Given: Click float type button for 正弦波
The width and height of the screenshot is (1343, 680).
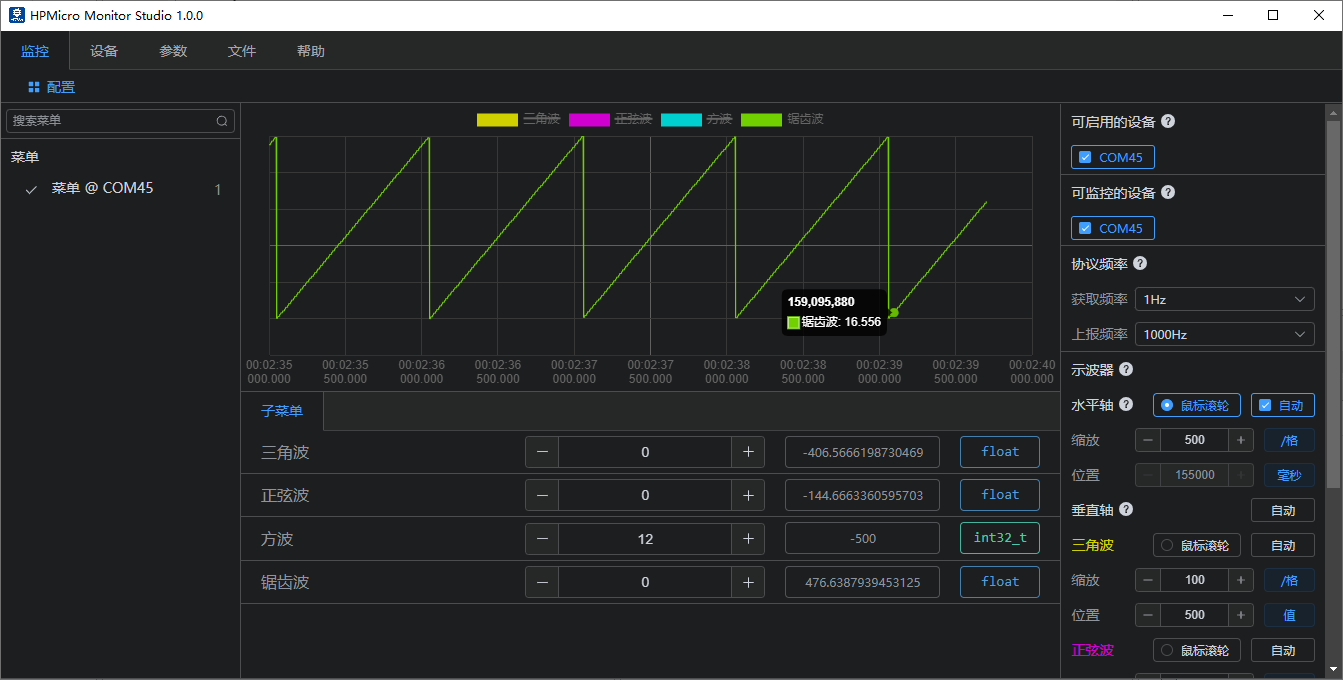Looking at the screenshot, I should point(1000,495).
